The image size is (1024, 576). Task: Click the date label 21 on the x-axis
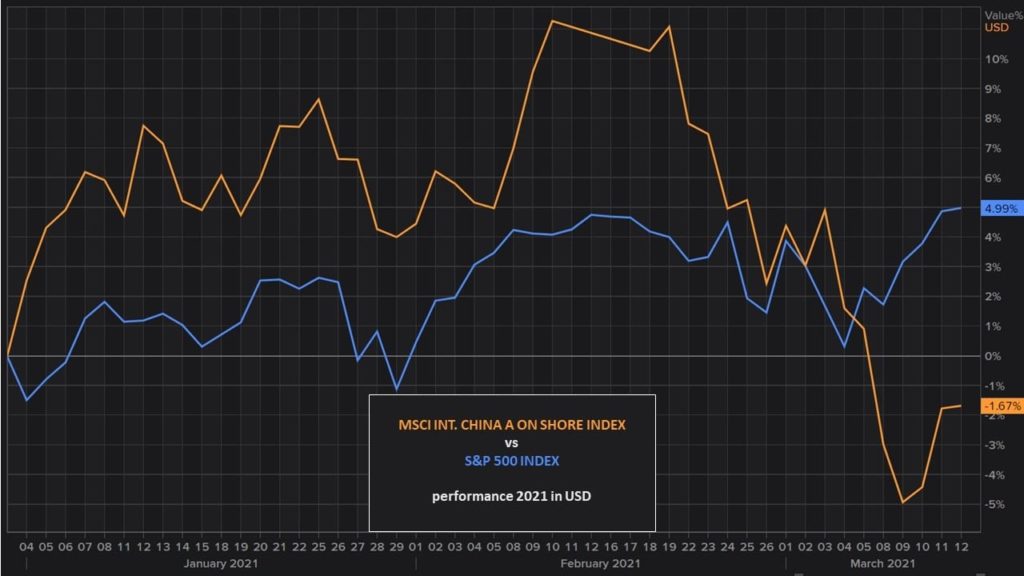(x=280, y=547)
